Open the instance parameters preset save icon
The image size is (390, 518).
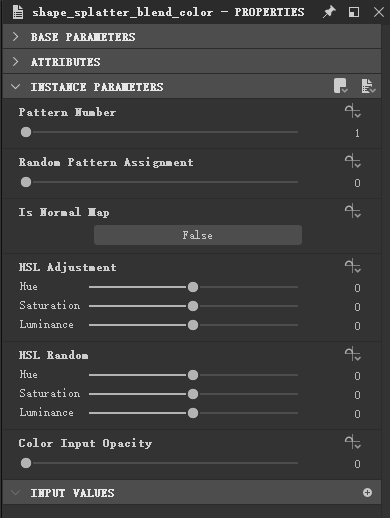pyautogui.click(x=341, y=86)
